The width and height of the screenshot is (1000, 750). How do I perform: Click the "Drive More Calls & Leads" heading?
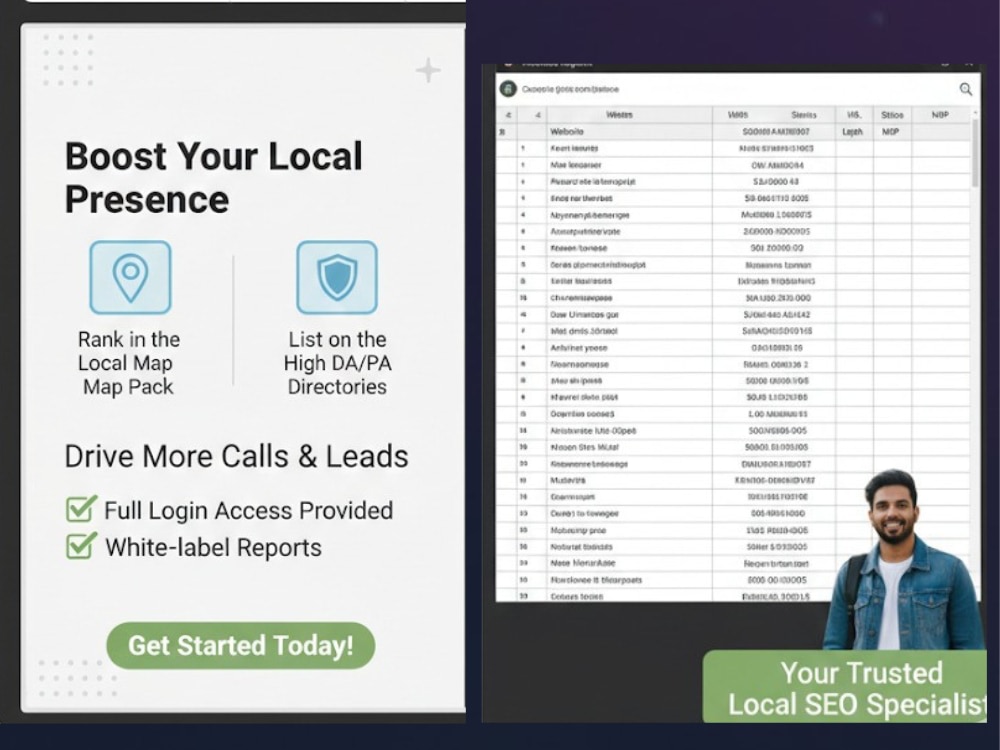click(237, 457)
